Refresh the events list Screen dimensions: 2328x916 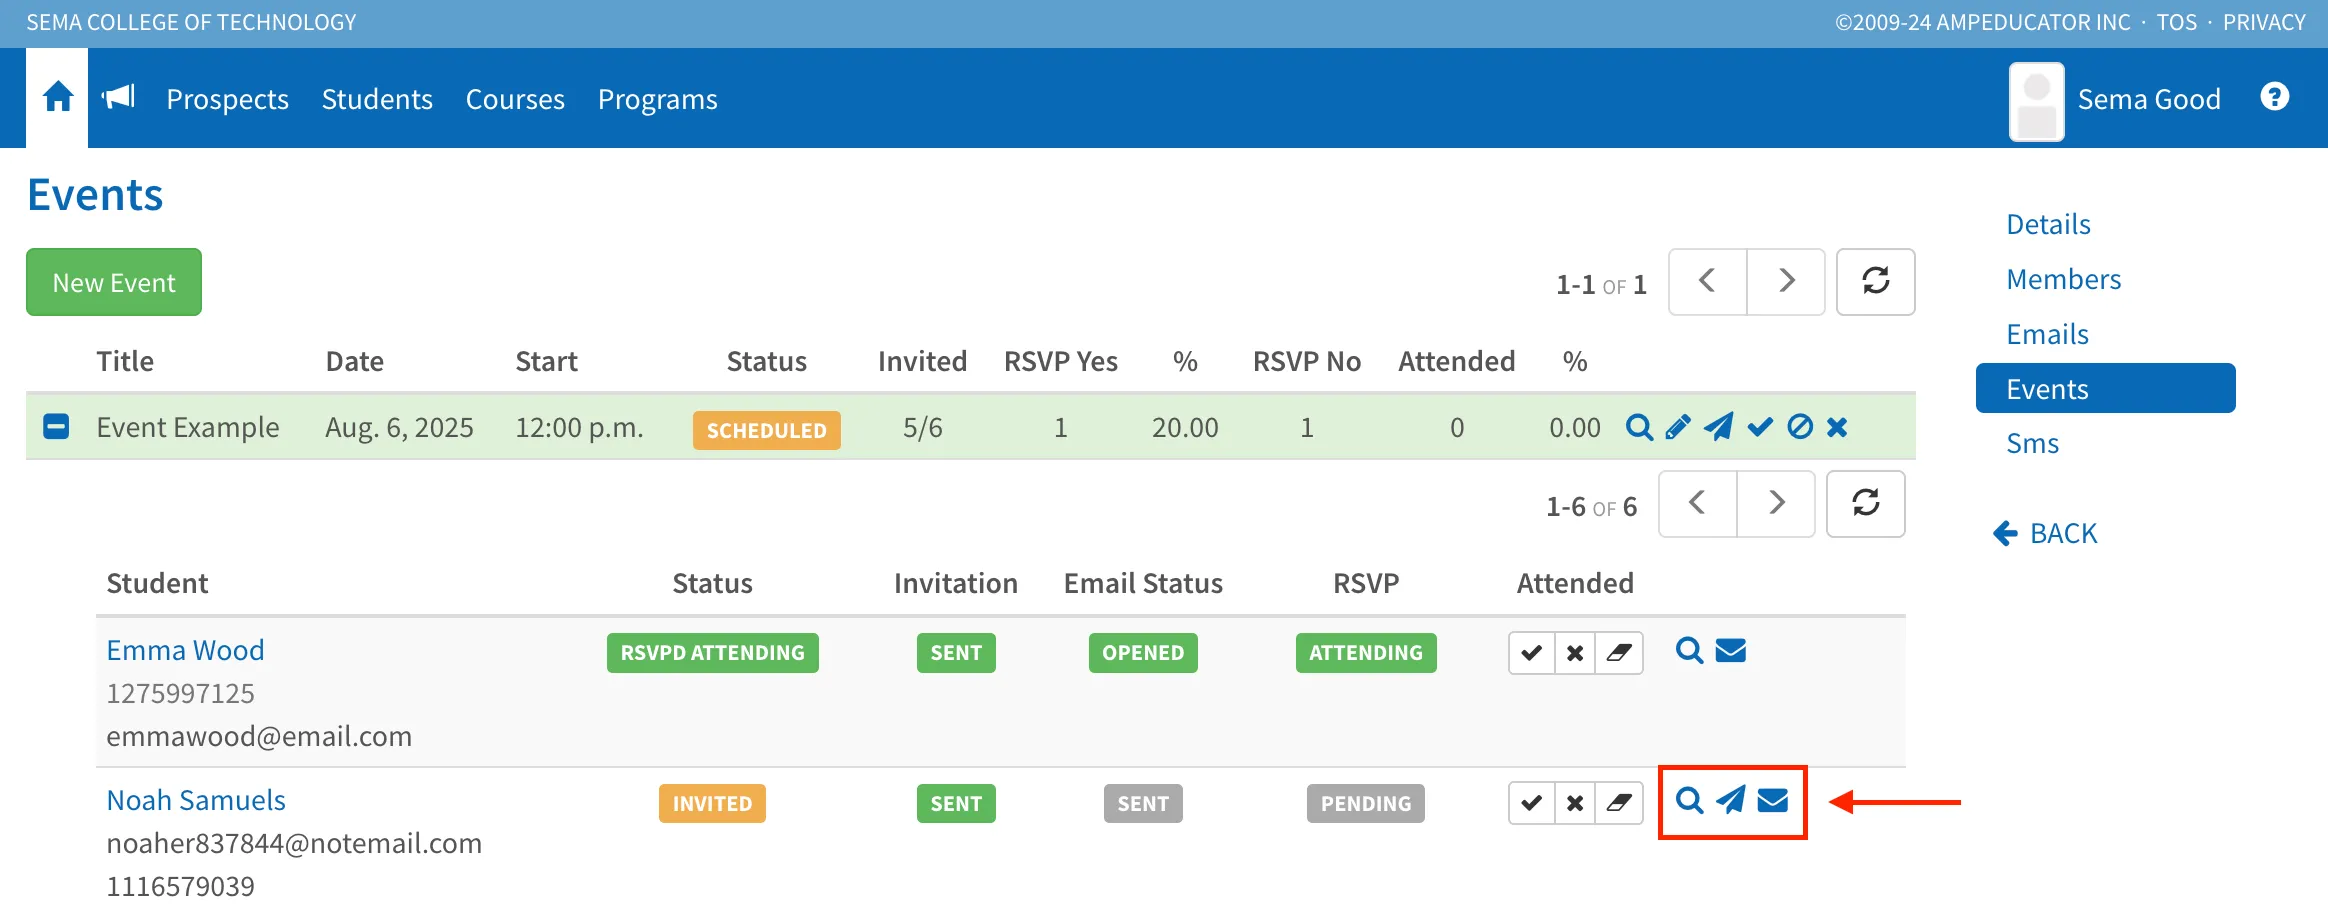click(x=1876, y=281)
